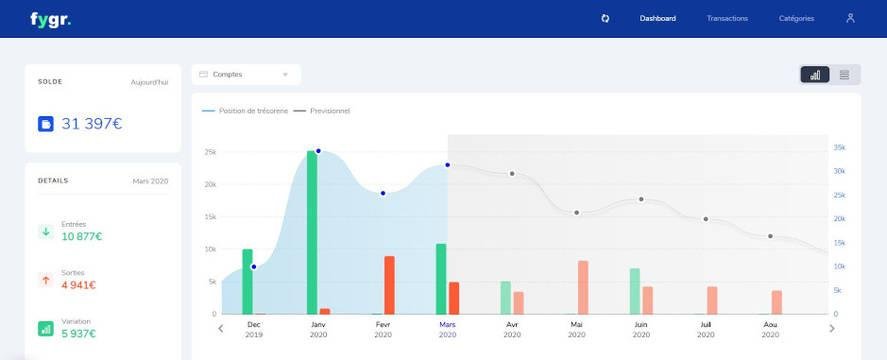887x360 pixels.
Task: Click the card icon in Comptes selector
Action: [204, 74]
